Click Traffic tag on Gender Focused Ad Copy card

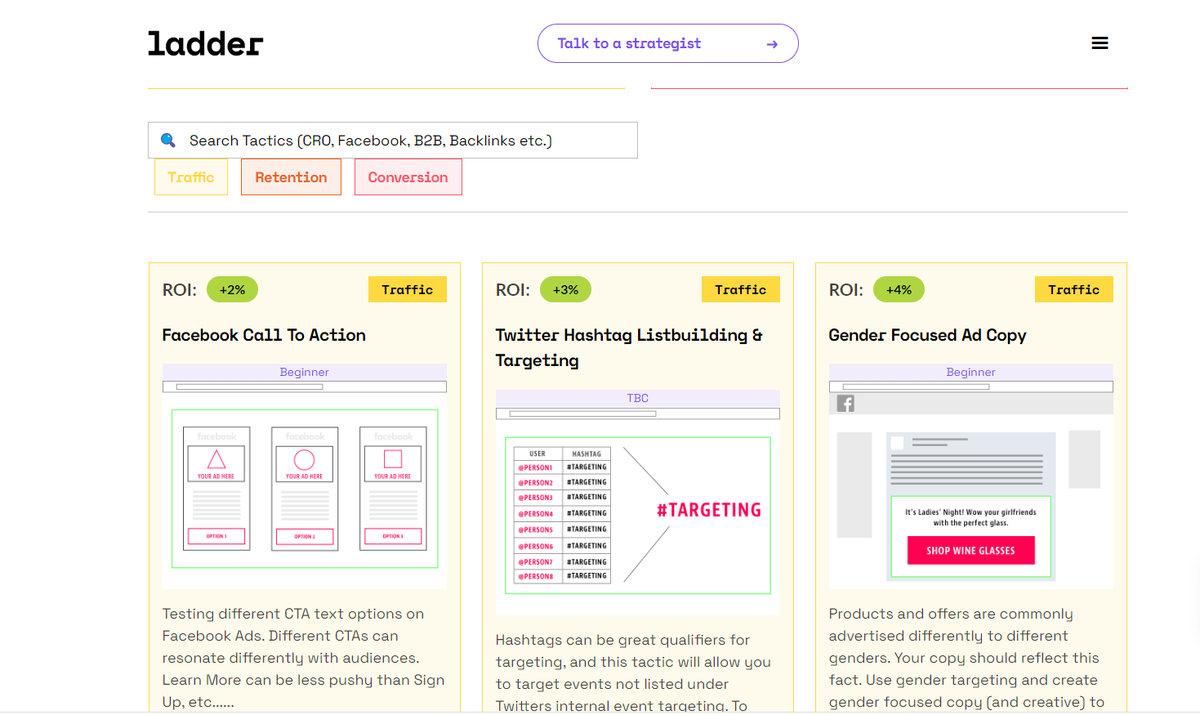click(x=1074, y=289)
